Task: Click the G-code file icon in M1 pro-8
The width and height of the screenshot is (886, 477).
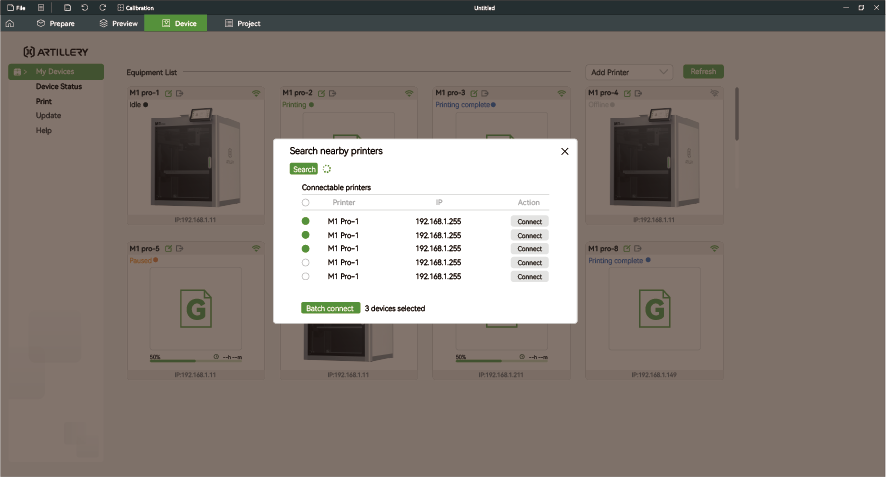Action: (654, 309)
